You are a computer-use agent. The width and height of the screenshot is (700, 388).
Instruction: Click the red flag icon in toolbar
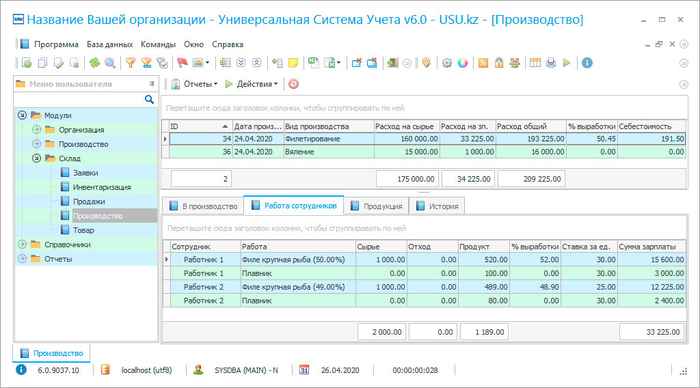[x=182, y=63]
